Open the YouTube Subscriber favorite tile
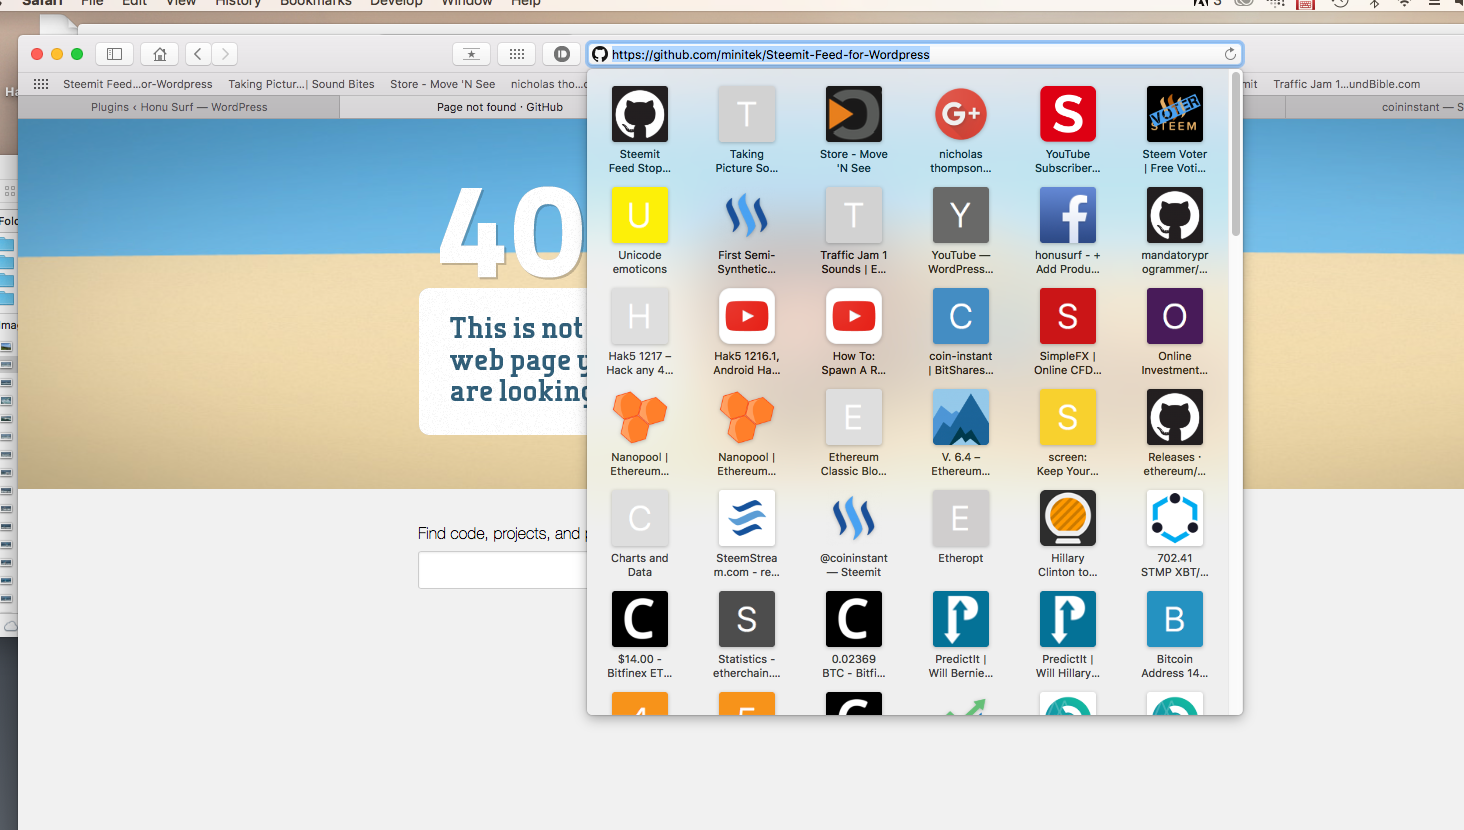Image resolution: width=1464 pixels, height=830 pixels. point(1068,114)
